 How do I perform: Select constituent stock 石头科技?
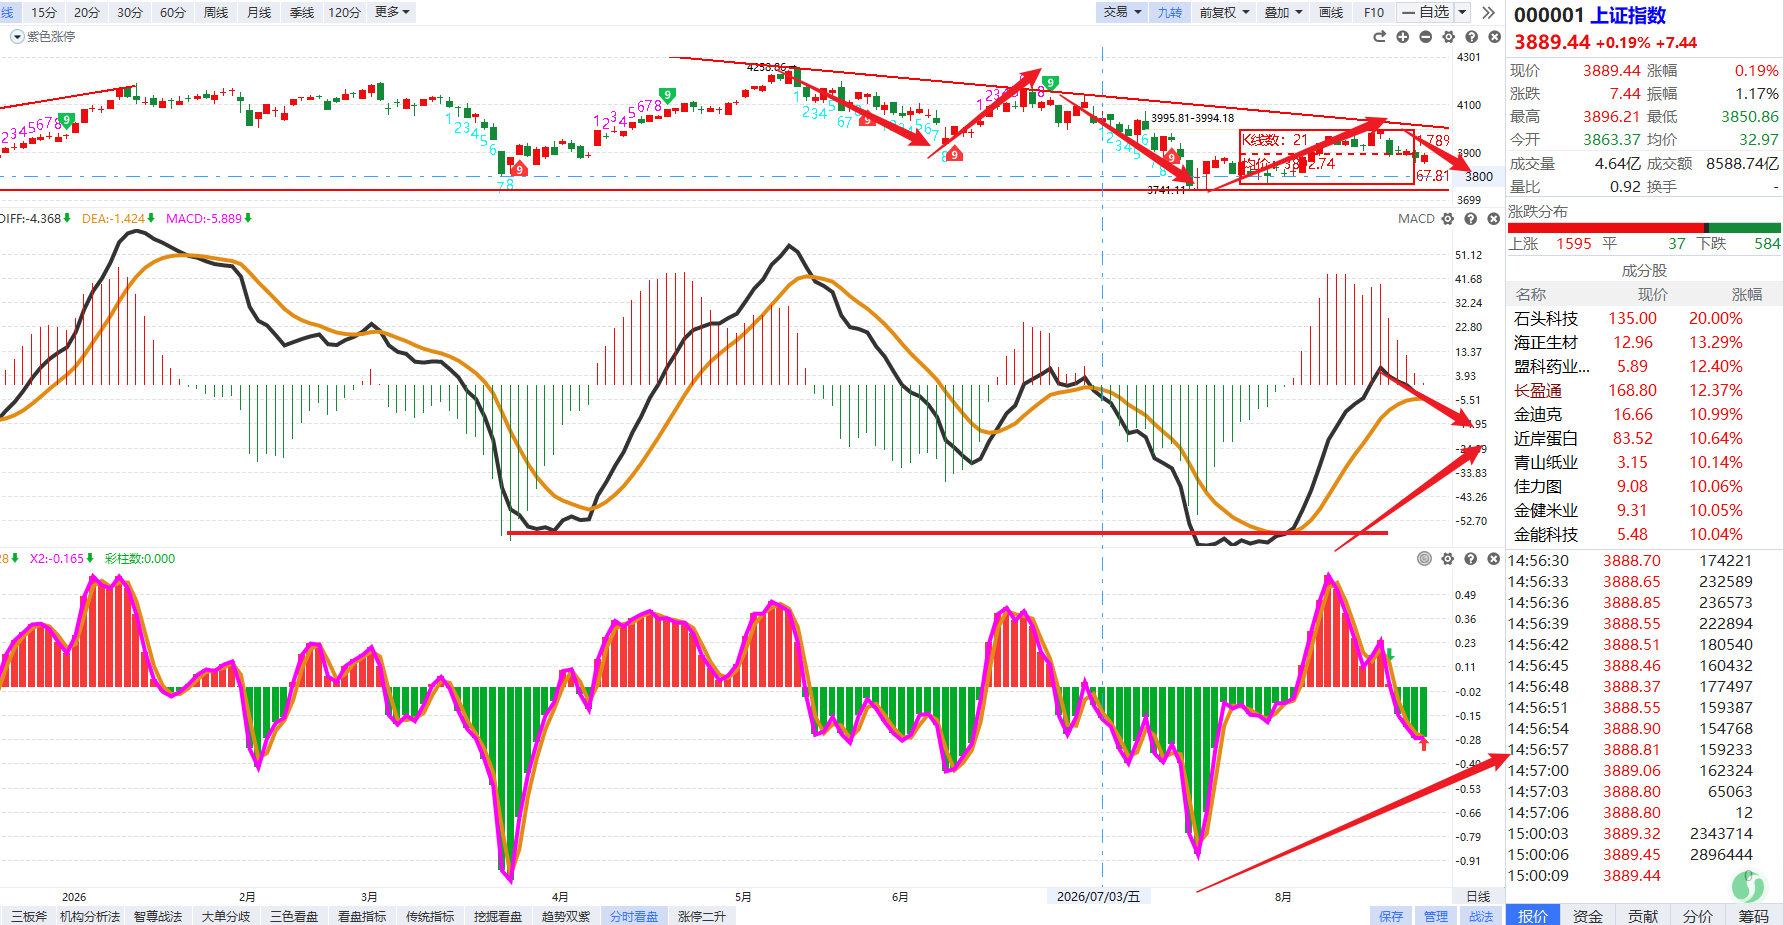pos(1546,318)
